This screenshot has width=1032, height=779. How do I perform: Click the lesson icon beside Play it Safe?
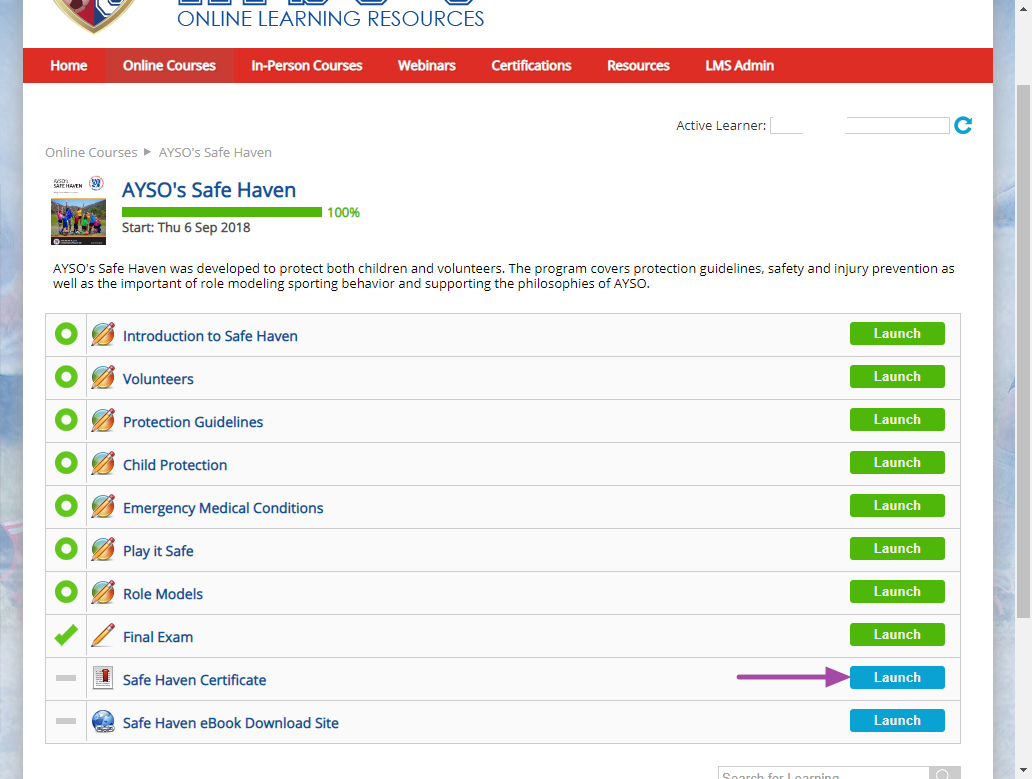102,548
